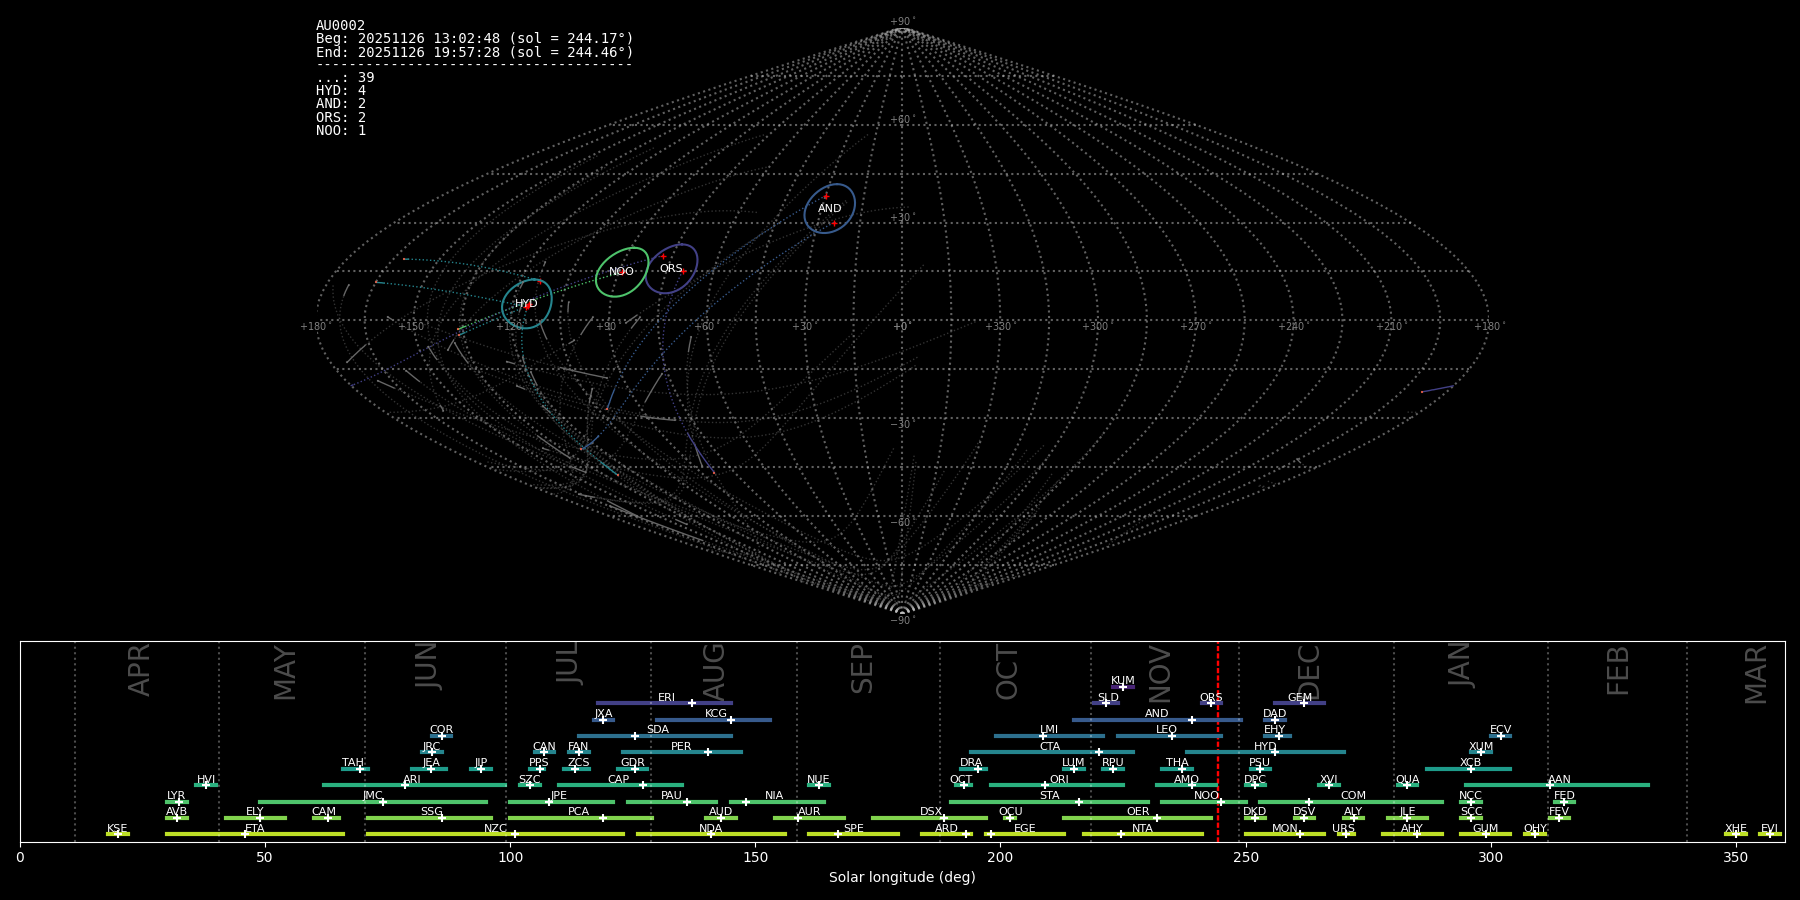
Task: Select the PER shower label in timeline
Action: (x=681, y=747)
